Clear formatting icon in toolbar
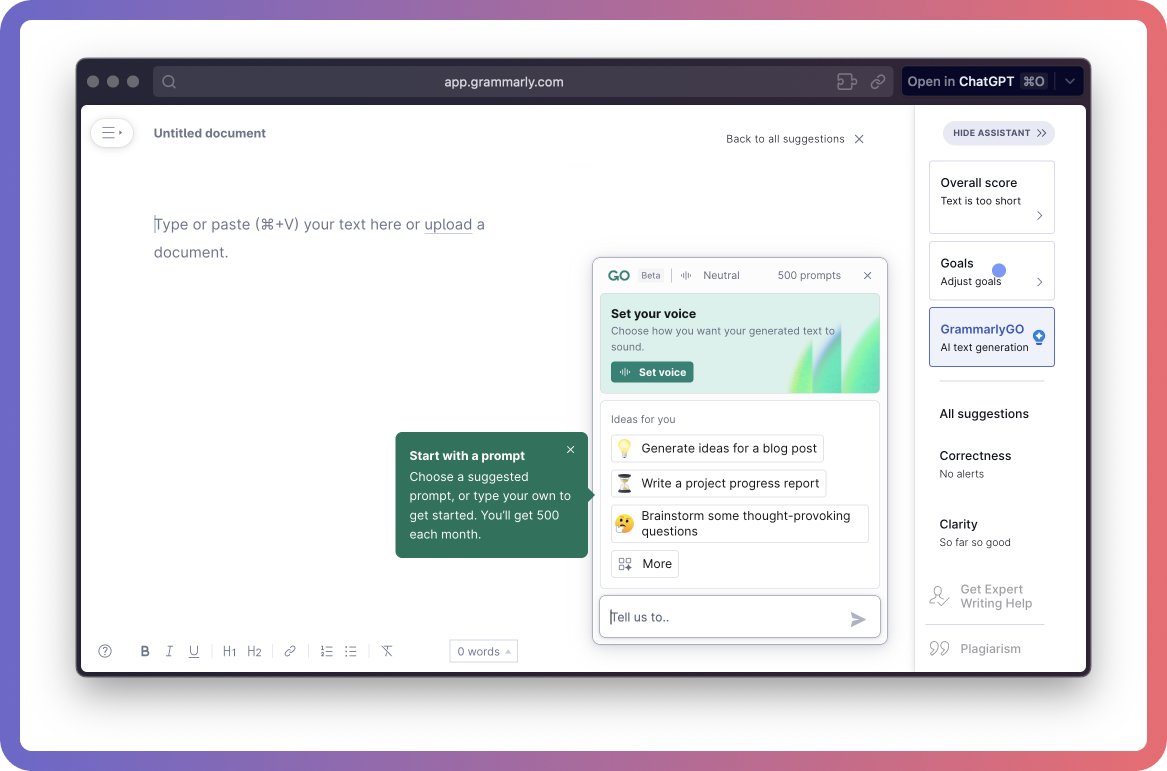1167x771 pixels. tap(387, 651)
